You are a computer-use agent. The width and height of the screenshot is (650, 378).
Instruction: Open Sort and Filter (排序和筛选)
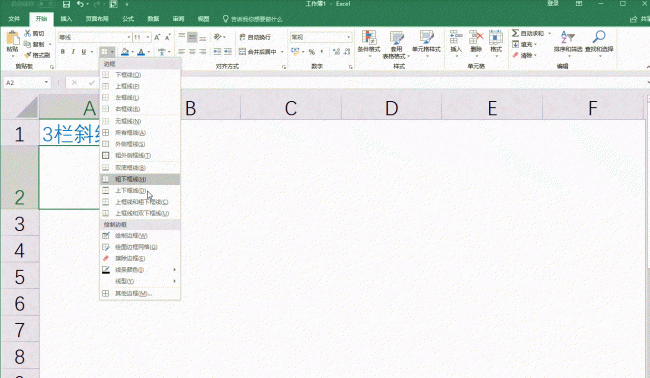pos(568,43)
